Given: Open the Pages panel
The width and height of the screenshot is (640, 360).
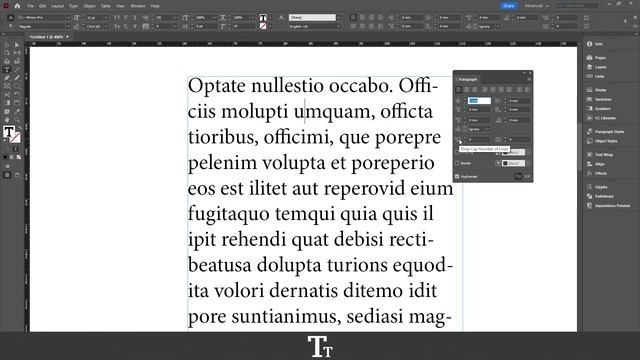Looking at the screenshot, I should pyautogui.click(x=596, y=58).
